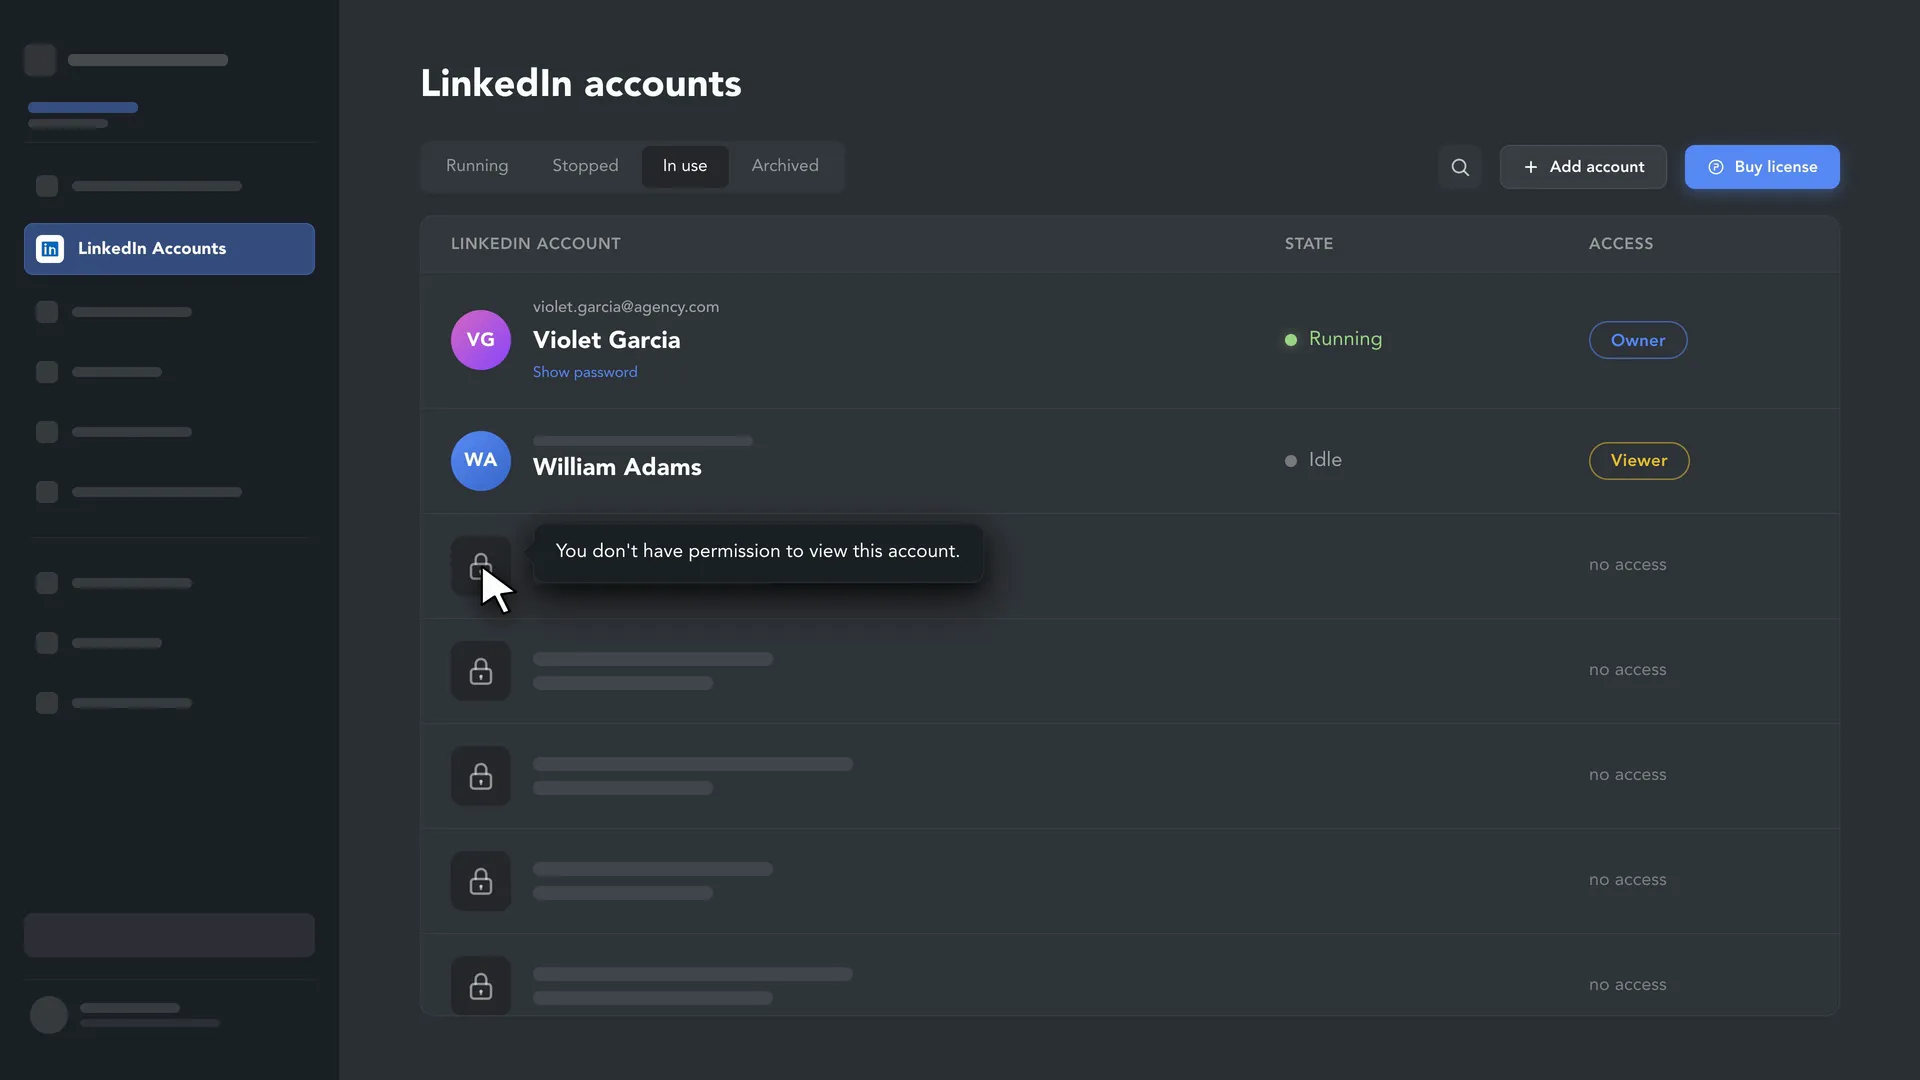Click Violet Garcia's VG avatar

(481, 340)
